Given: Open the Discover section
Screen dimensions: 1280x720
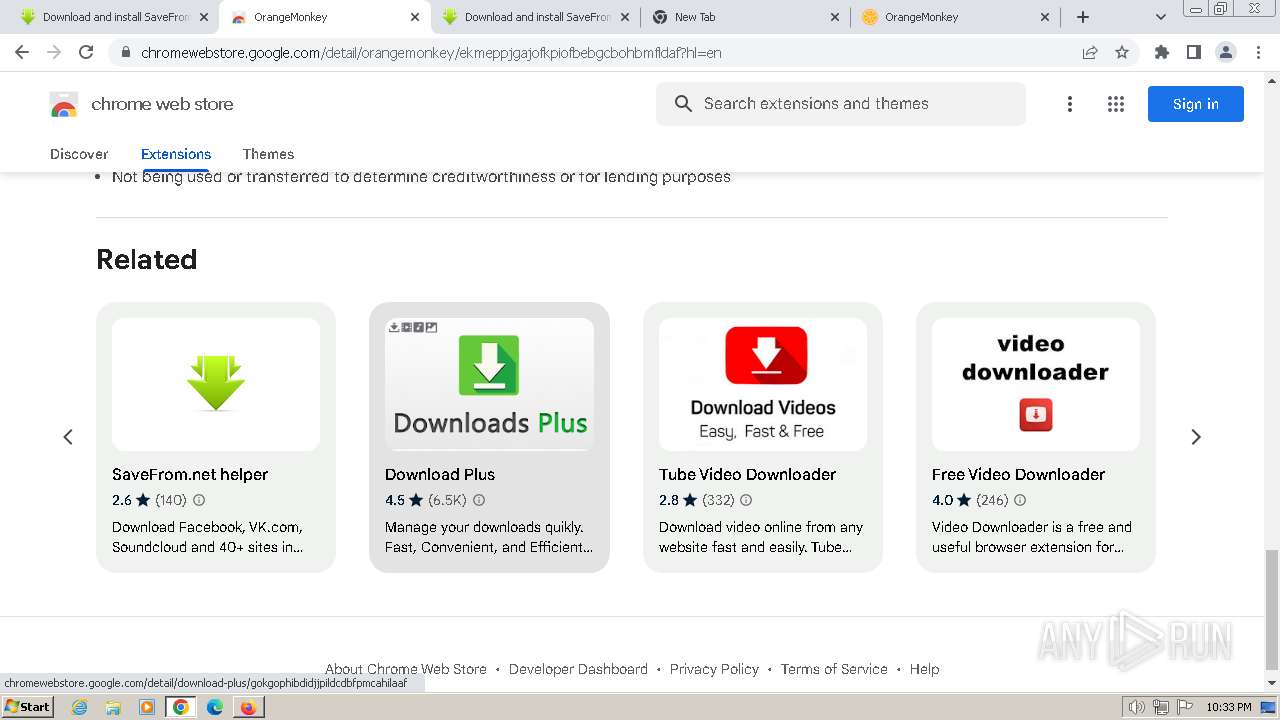Looking at the screenshot, I should point(79,154).
